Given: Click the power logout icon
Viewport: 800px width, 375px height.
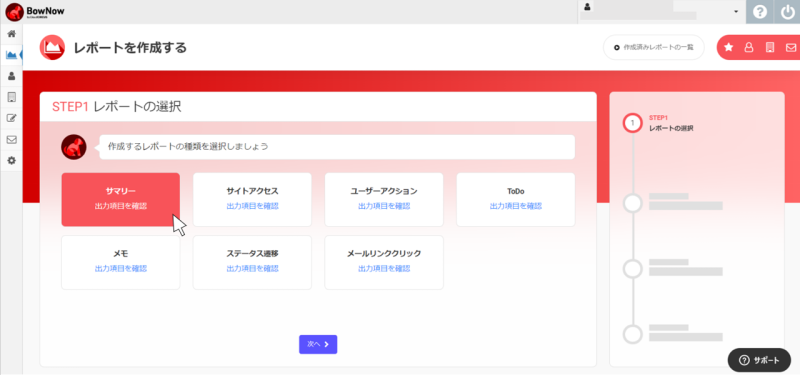Looking at the screenshot, I should point(788,12).
